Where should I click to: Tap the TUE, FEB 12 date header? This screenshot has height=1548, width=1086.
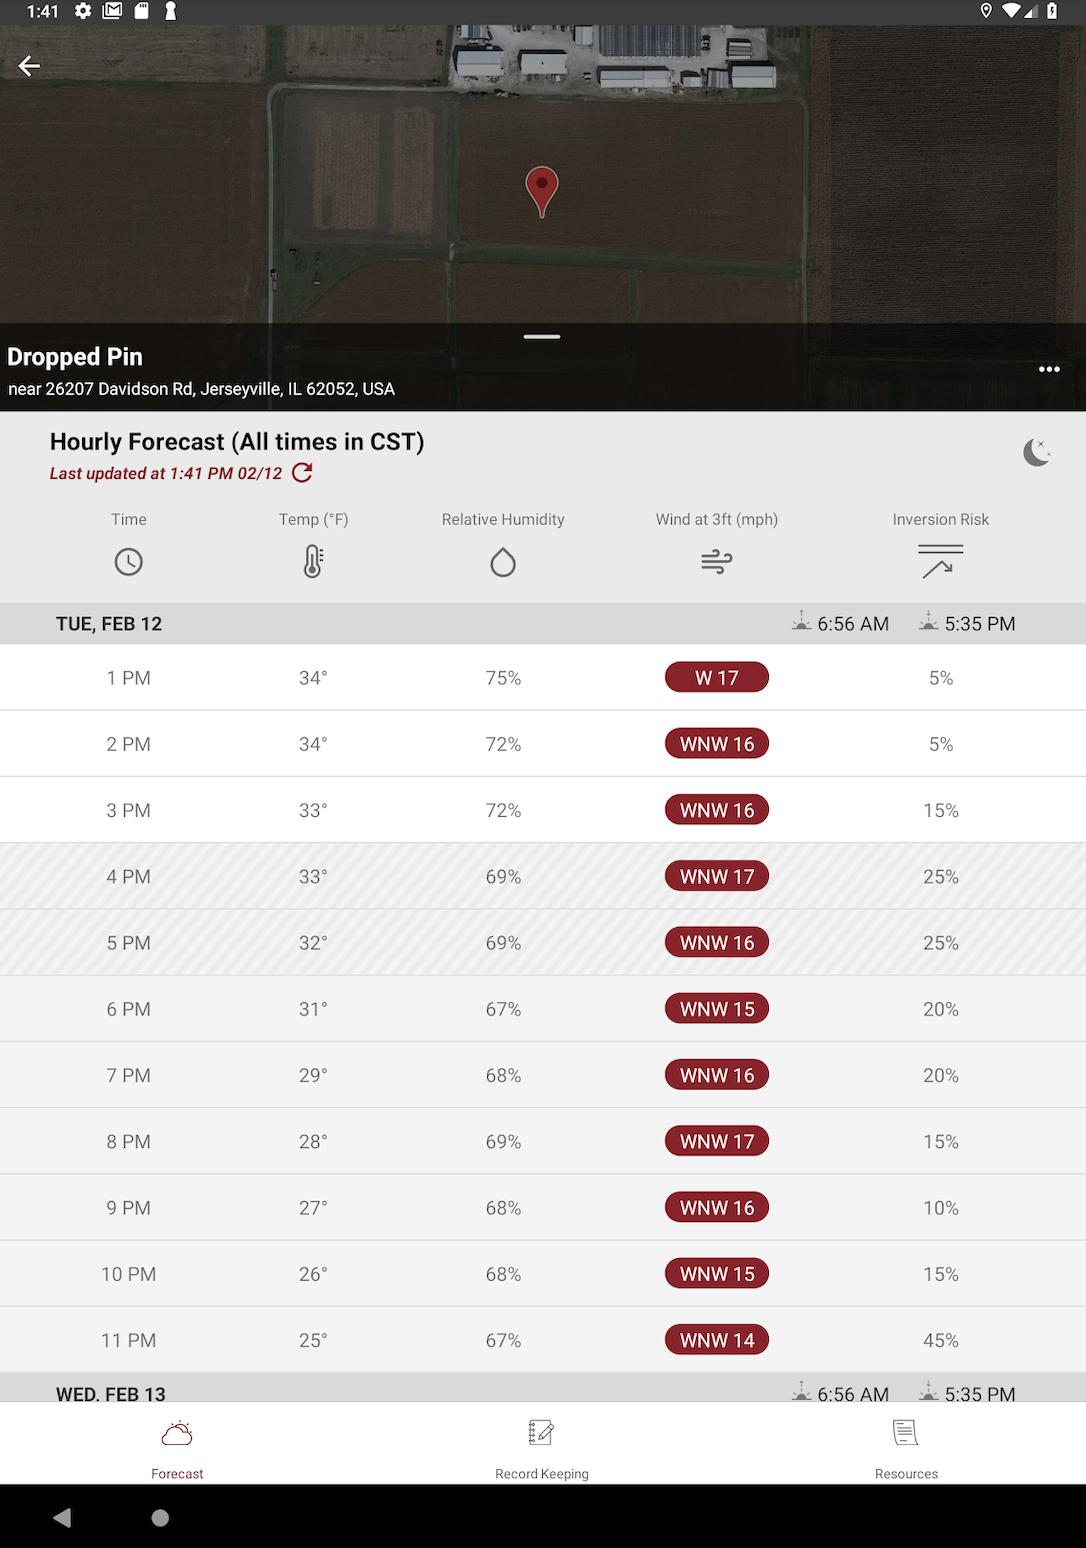[x=109, y=624]
